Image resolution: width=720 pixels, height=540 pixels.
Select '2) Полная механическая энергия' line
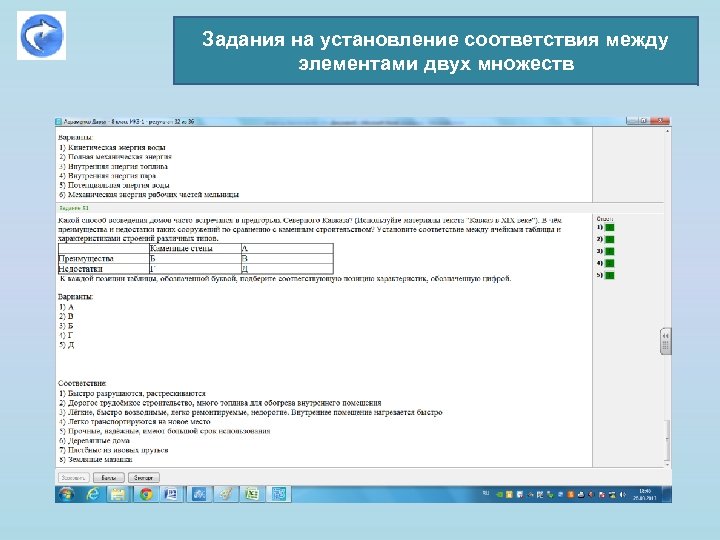click(x=115, y=157)
